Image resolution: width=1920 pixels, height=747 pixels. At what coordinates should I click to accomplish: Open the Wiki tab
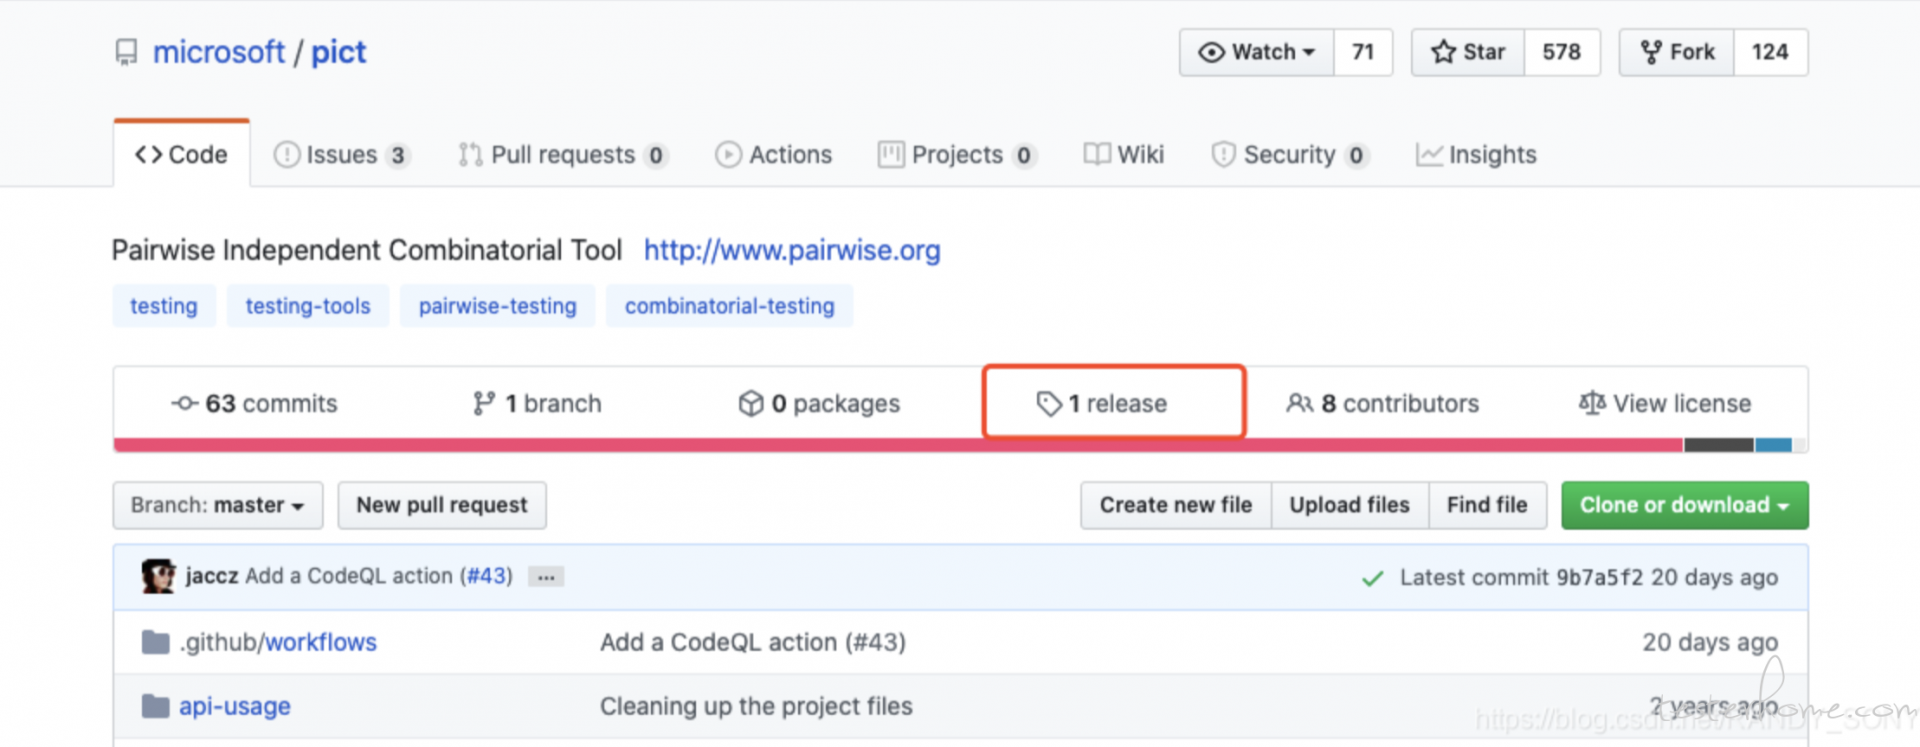pos(1124,155)
